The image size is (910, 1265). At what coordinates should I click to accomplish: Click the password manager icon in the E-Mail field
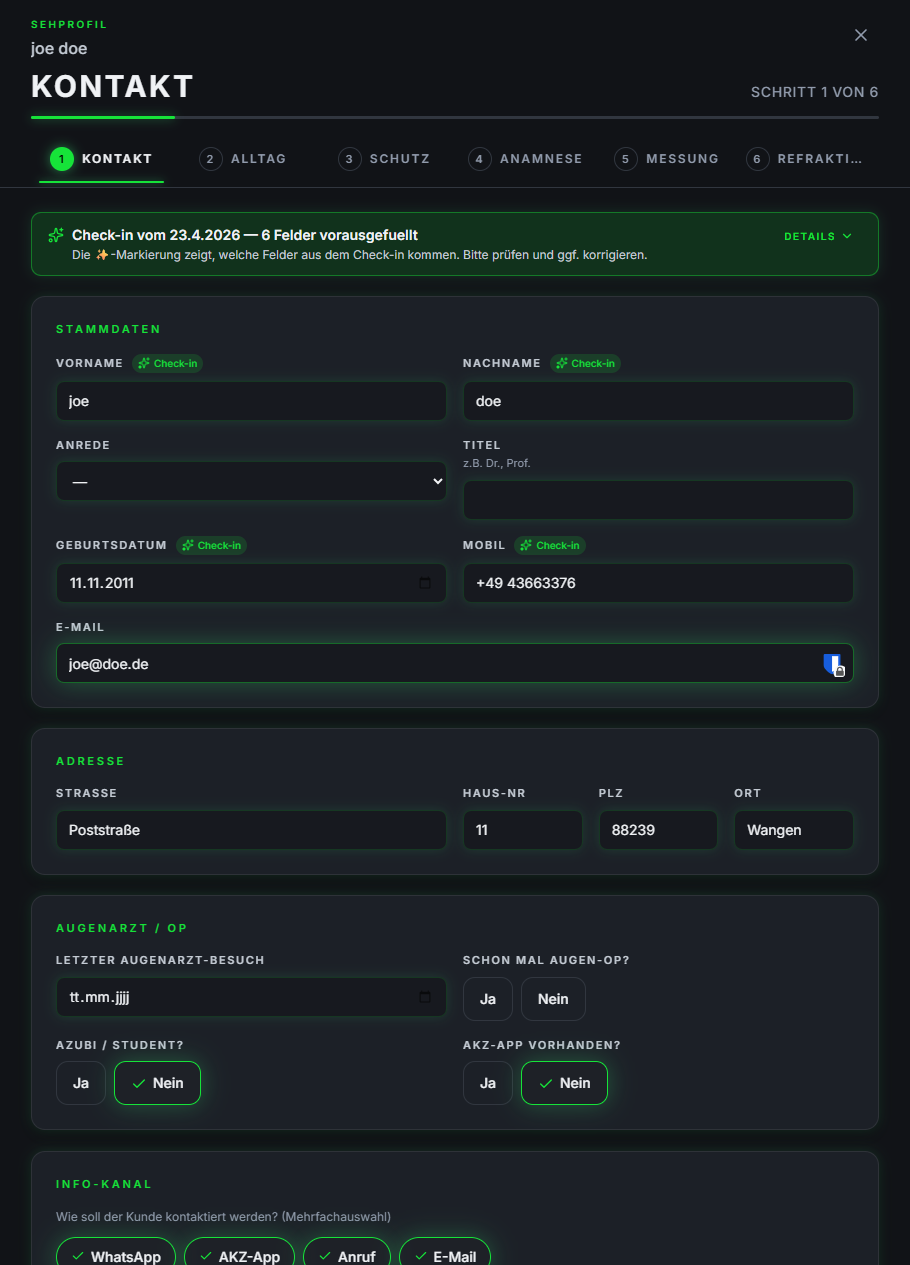[x=834, y=664]
